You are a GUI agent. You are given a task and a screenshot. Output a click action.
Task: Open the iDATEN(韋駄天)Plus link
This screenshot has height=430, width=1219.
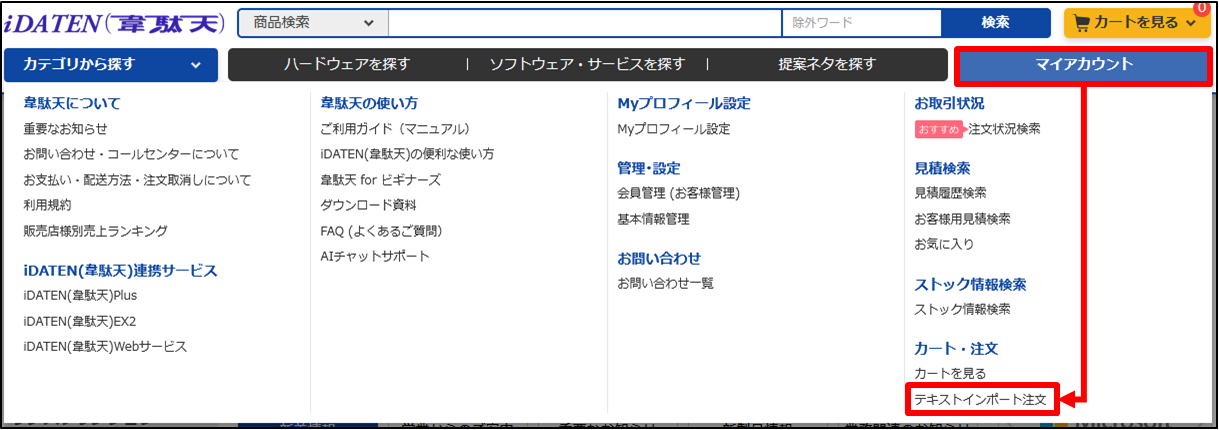80,296
